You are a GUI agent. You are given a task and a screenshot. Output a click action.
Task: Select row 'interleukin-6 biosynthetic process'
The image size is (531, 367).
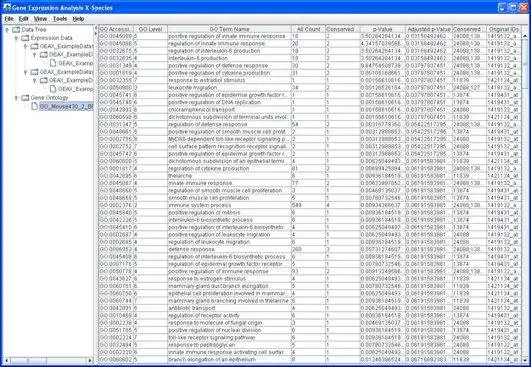[310, 220]
